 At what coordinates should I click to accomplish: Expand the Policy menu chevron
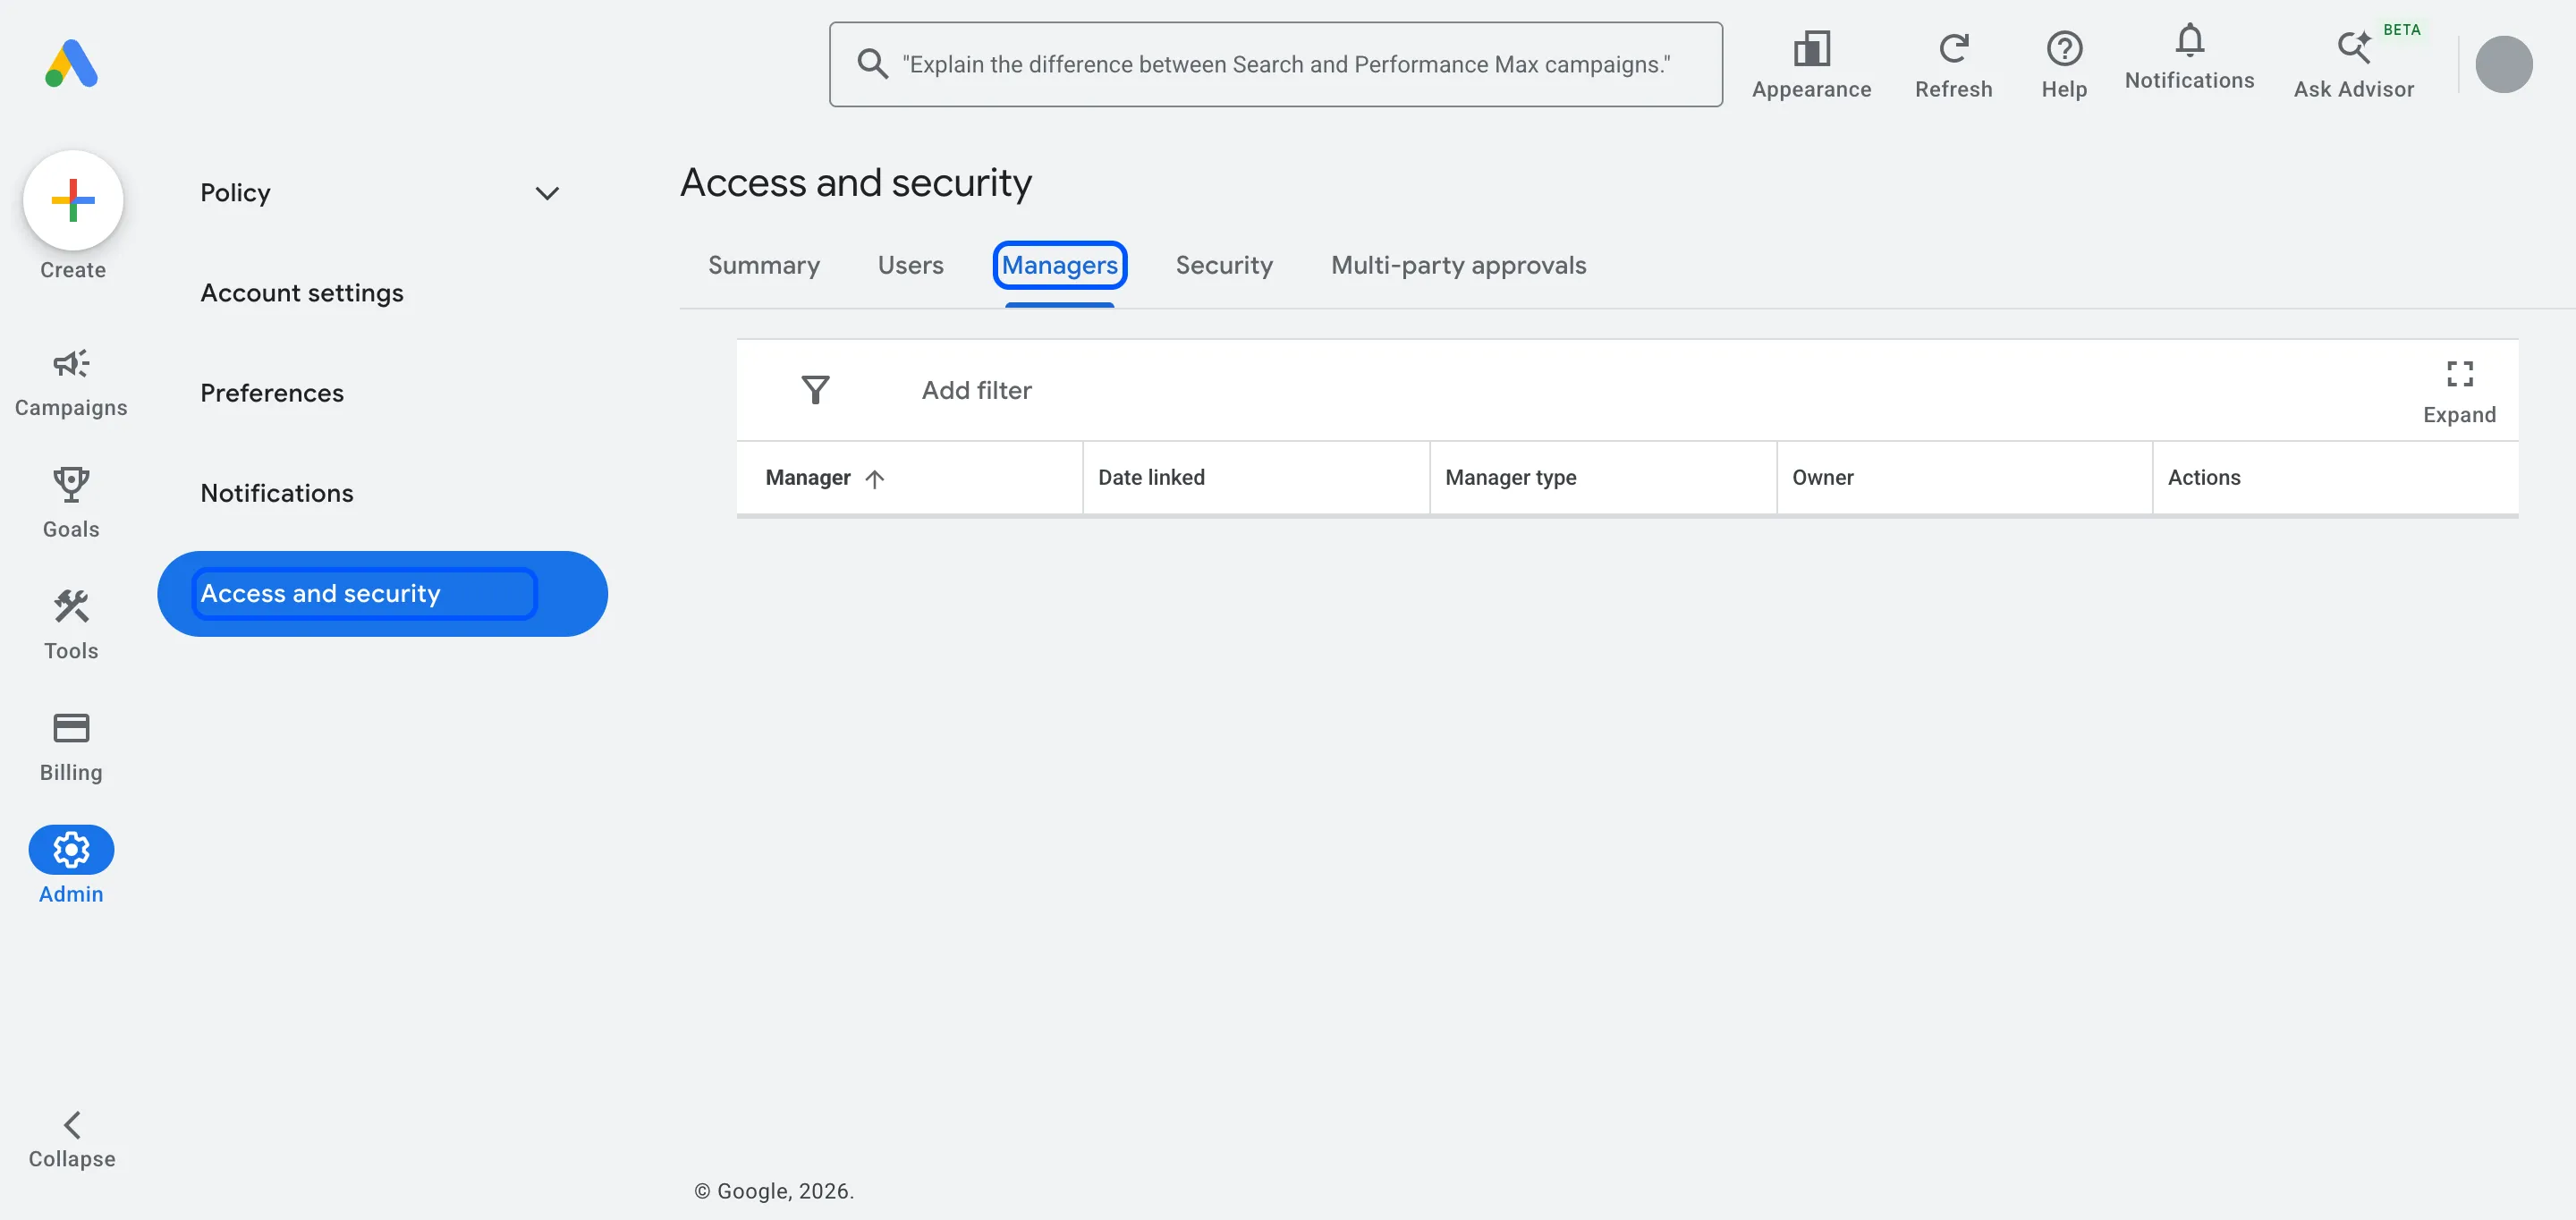546,193
